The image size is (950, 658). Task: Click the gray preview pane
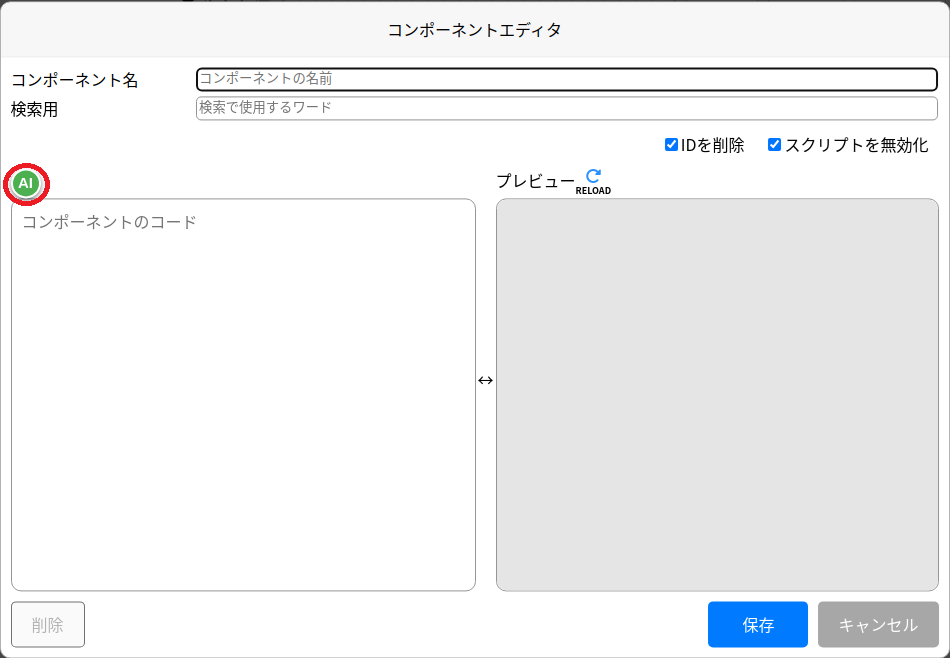tap(715, 390)
